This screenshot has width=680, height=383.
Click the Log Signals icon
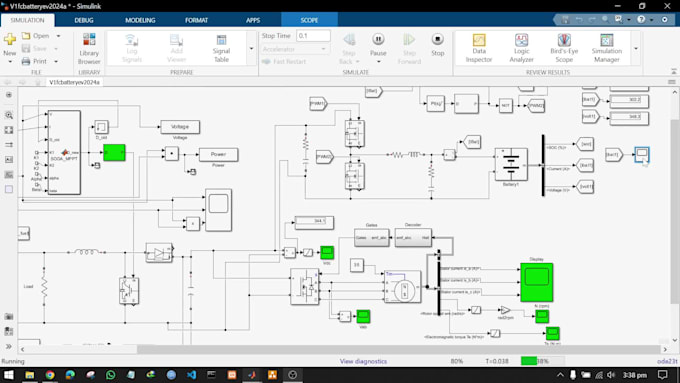(131, 48)
